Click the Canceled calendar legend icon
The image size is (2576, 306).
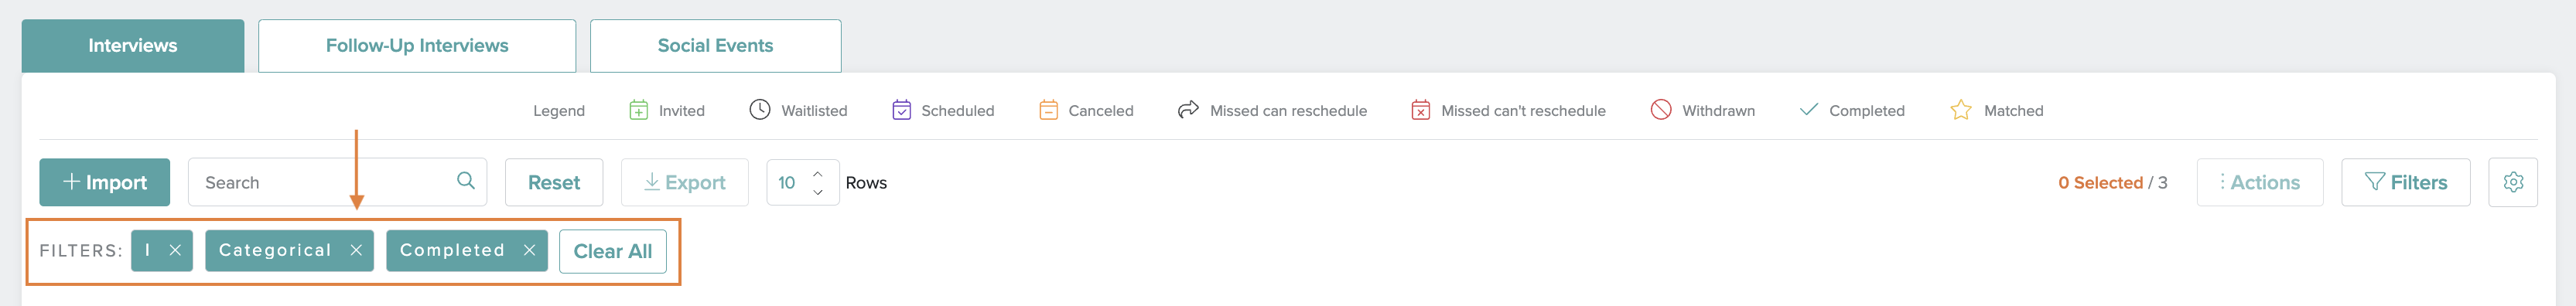coord(1048,110)
